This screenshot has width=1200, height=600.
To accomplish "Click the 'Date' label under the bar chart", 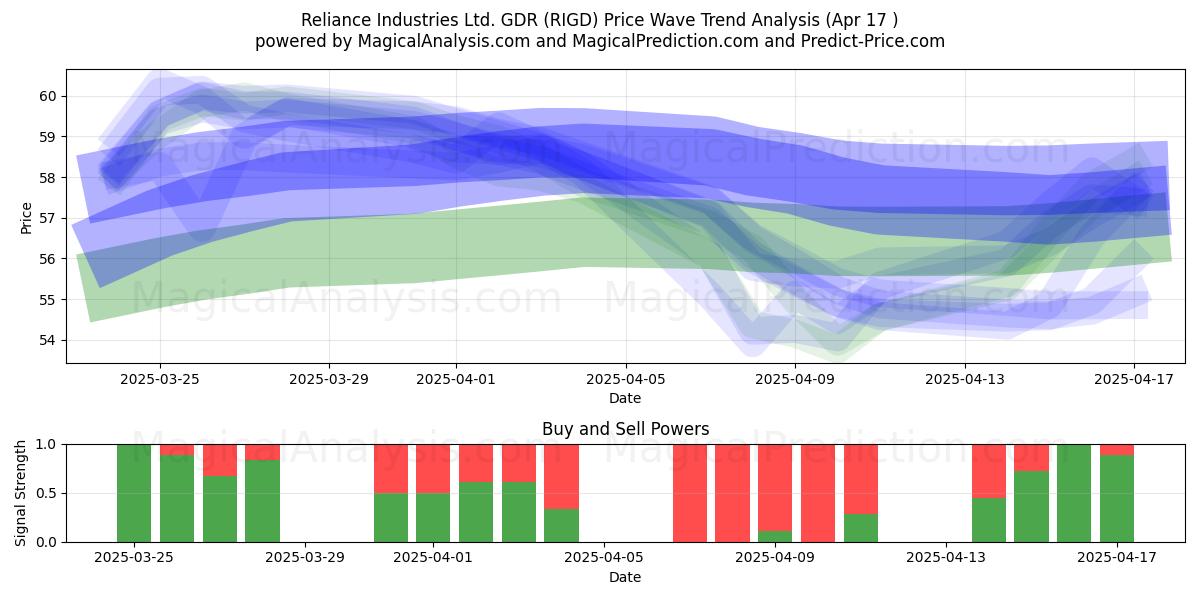I will 625,577.
